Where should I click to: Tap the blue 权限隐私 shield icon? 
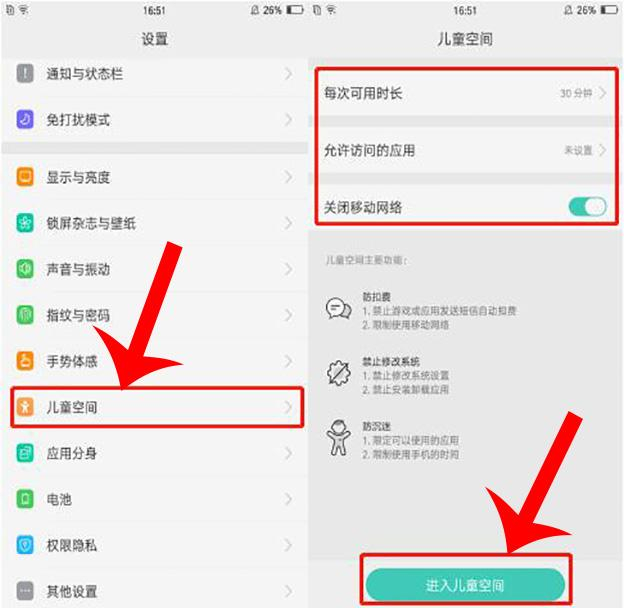click(25, 545)
